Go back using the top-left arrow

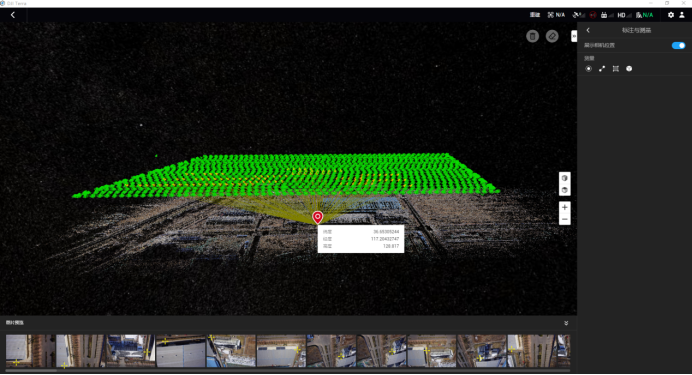tap(13, 15)
